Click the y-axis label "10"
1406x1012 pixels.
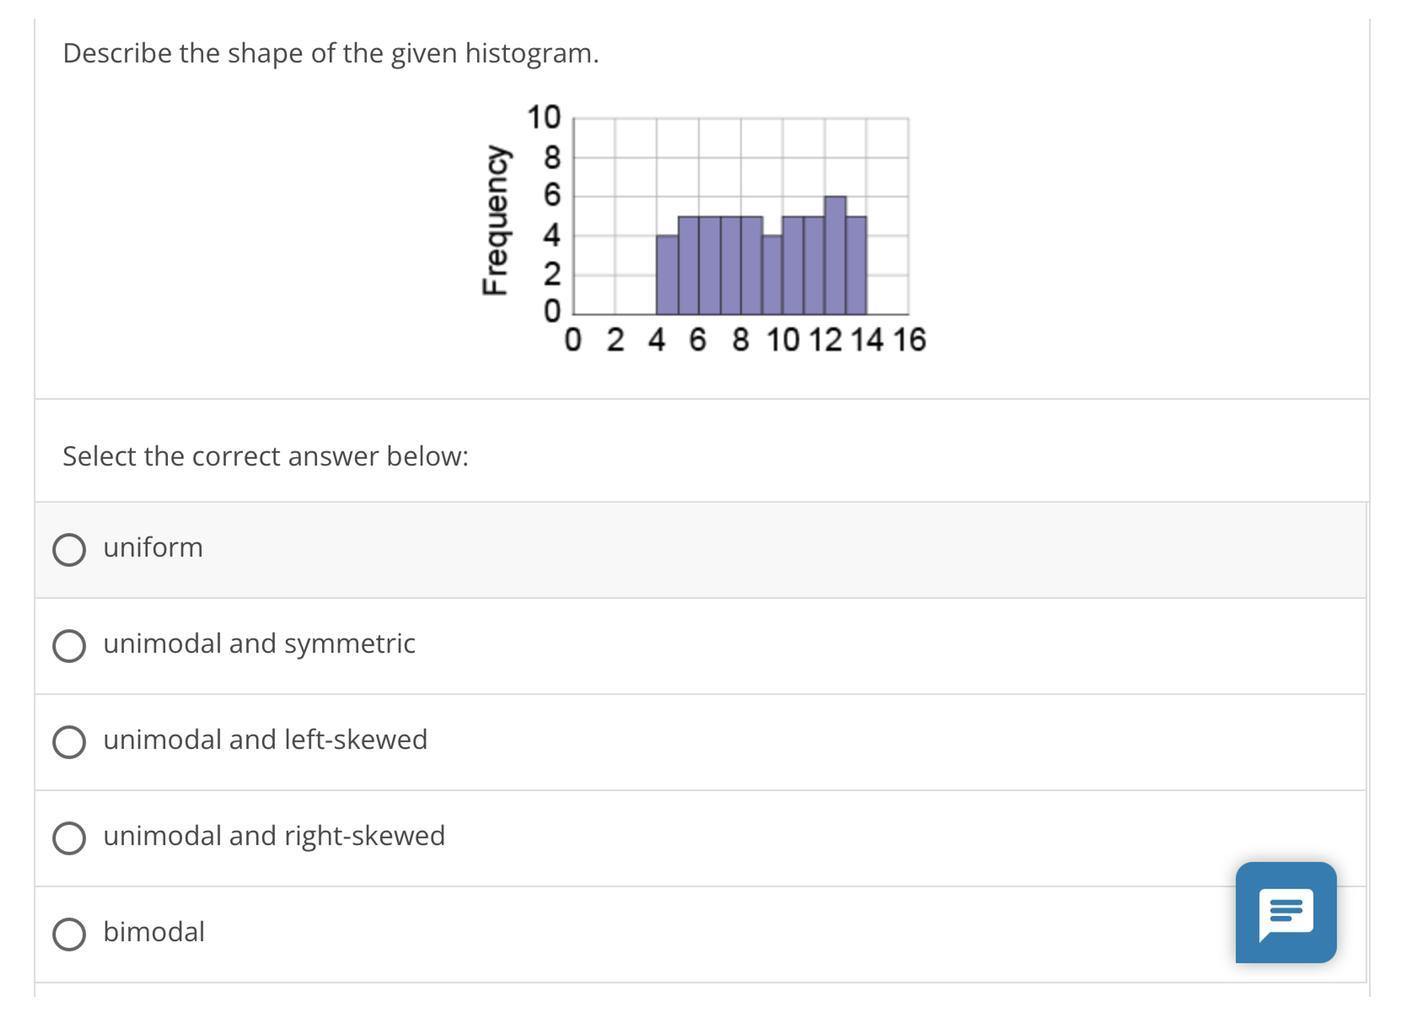544,118
